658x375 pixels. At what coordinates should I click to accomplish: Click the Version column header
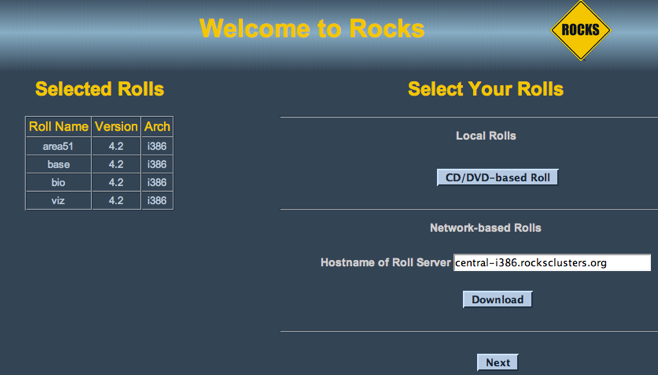click(x=116, y=127)
